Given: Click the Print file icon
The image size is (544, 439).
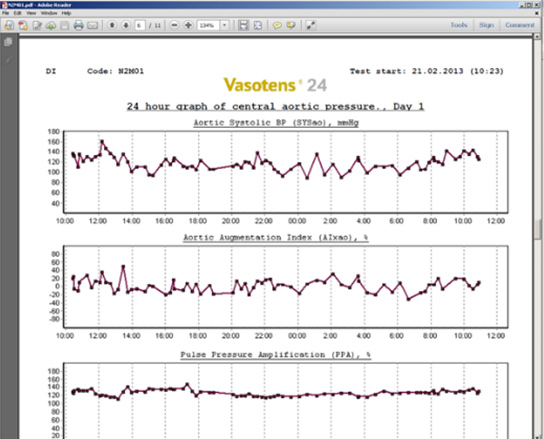Looking at the screenshot, I should coord(78,25).
